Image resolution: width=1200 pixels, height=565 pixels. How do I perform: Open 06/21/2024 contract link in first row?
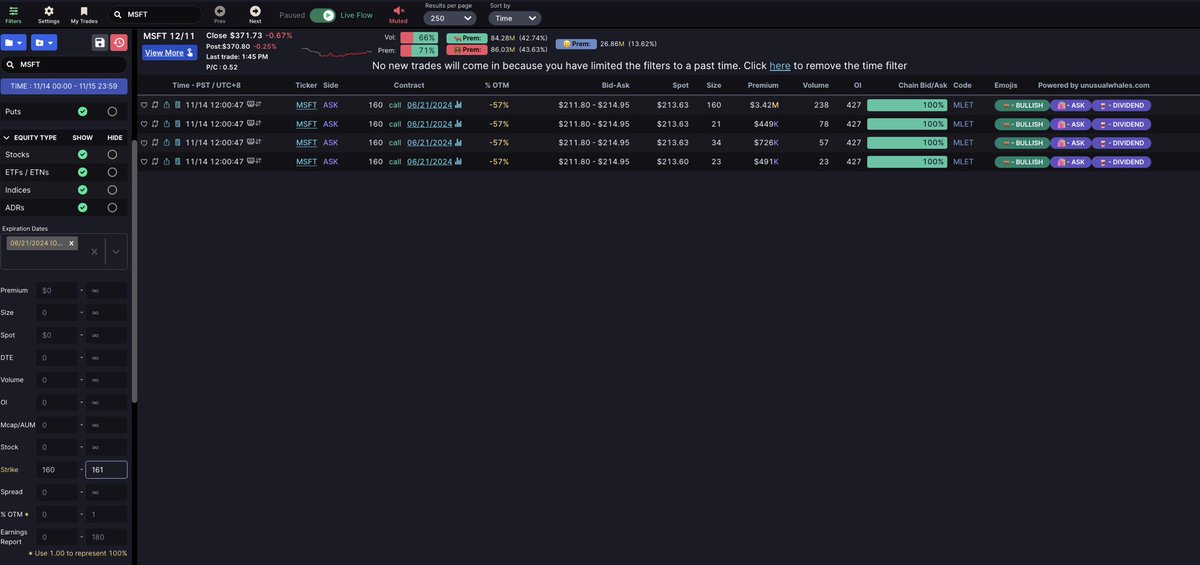click(x=429, y=105)
